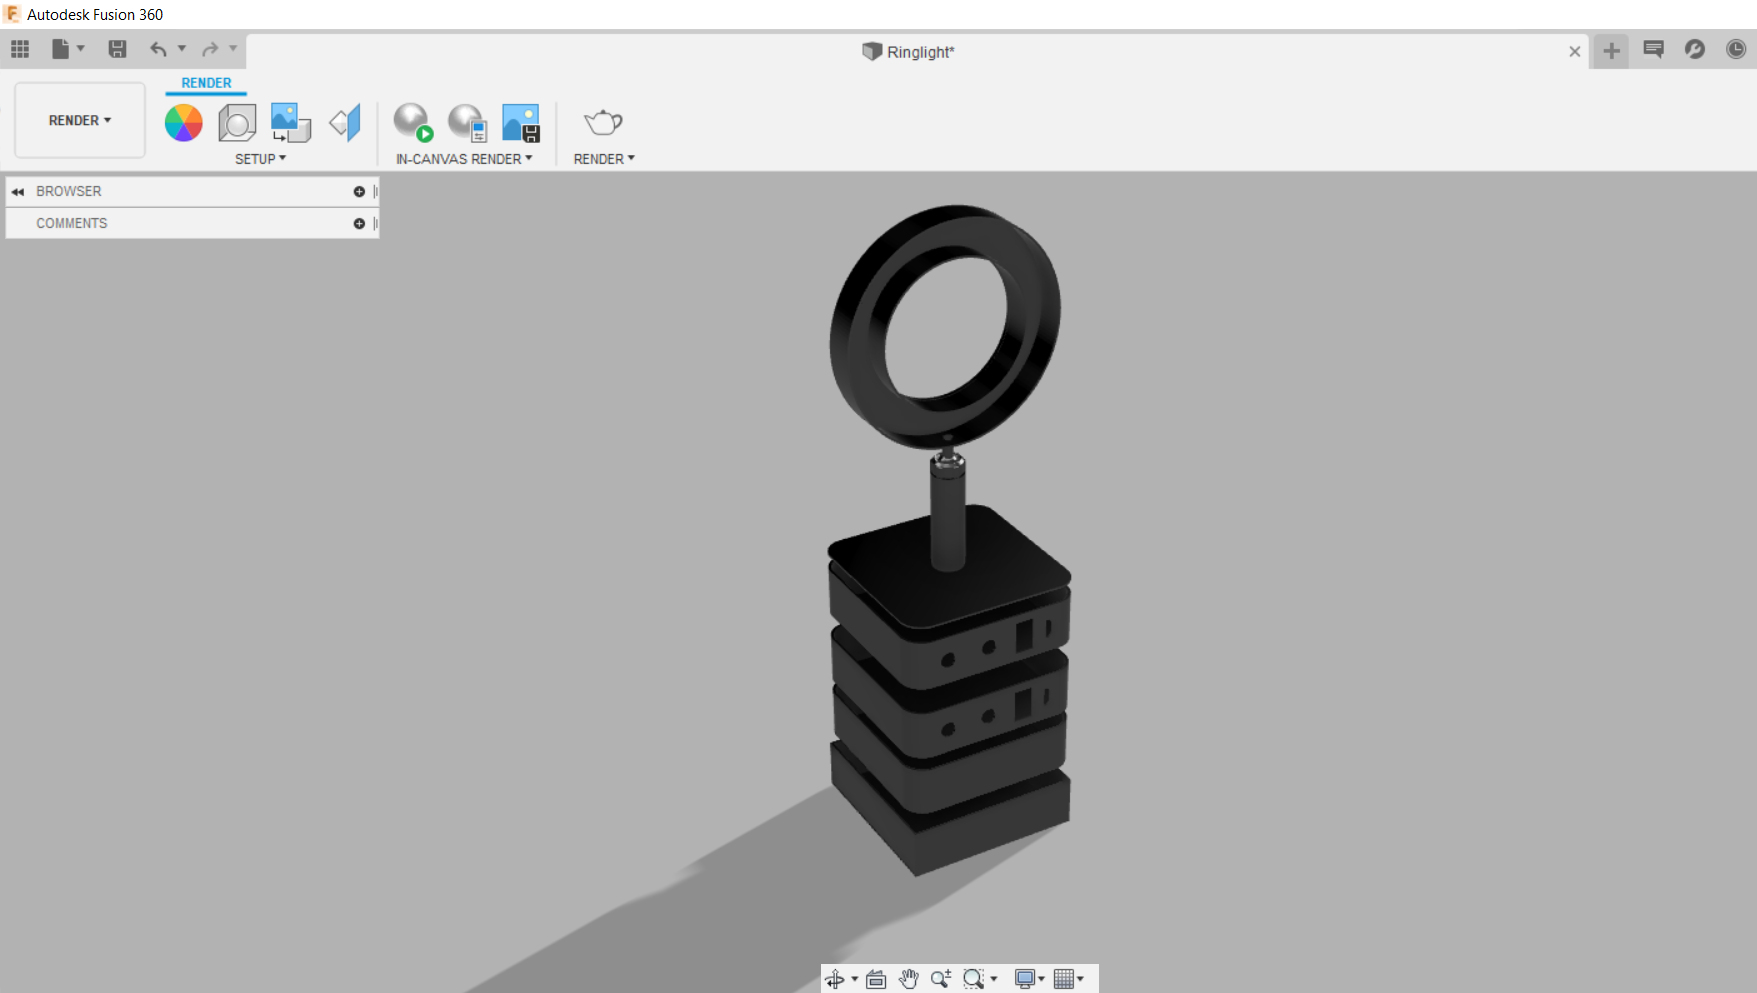The image size is (1757, 993).
Task: Open the grid settings dropdown
Action: click(x=1078, y=980)
